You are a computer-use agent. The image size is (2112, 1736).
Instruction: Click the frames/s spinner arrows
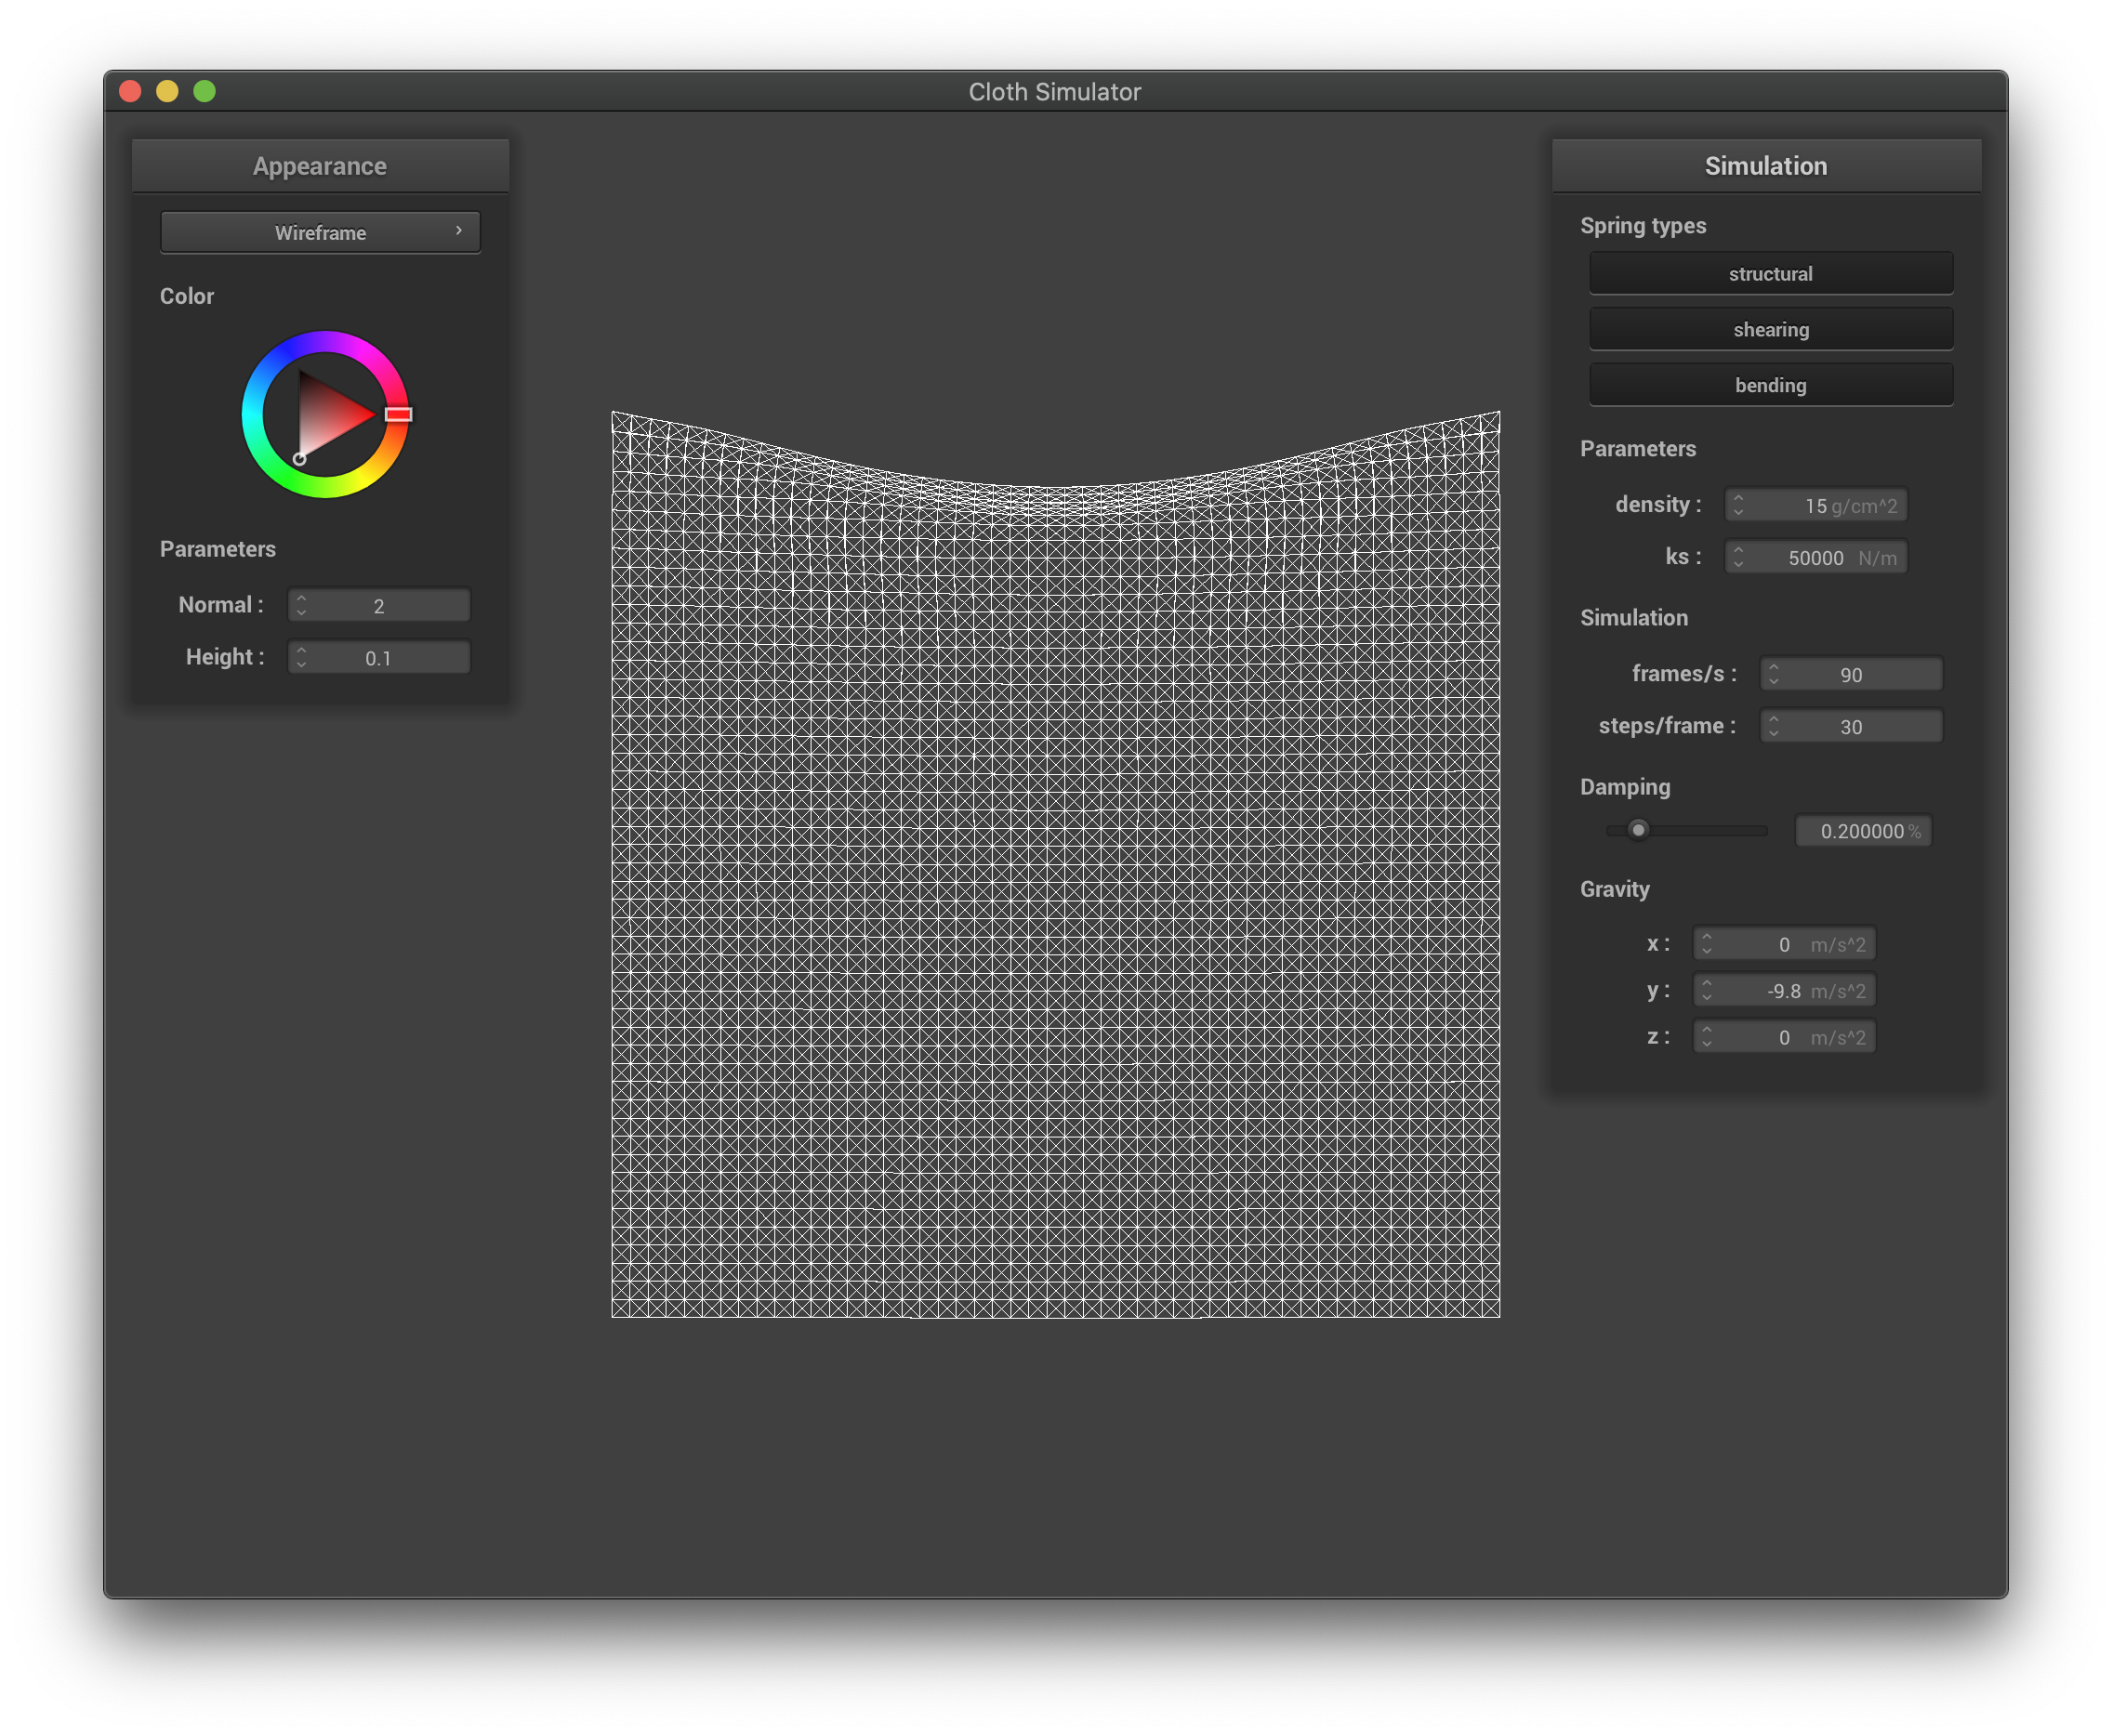[x=1773, y=674]
